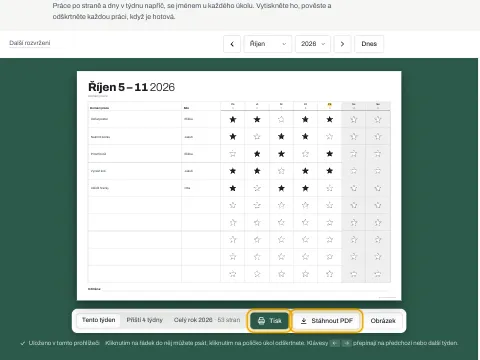Check Wednesday star in fourth chore row
Viewport: 480px width, 360px height.
[281, 171]
